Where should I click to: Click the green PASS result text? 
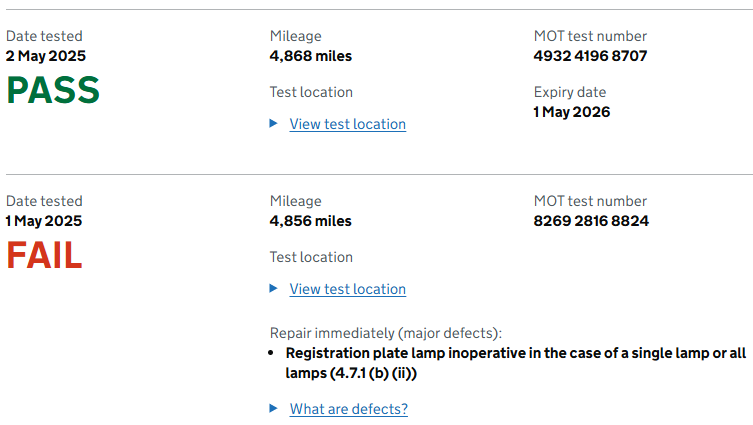53,91
